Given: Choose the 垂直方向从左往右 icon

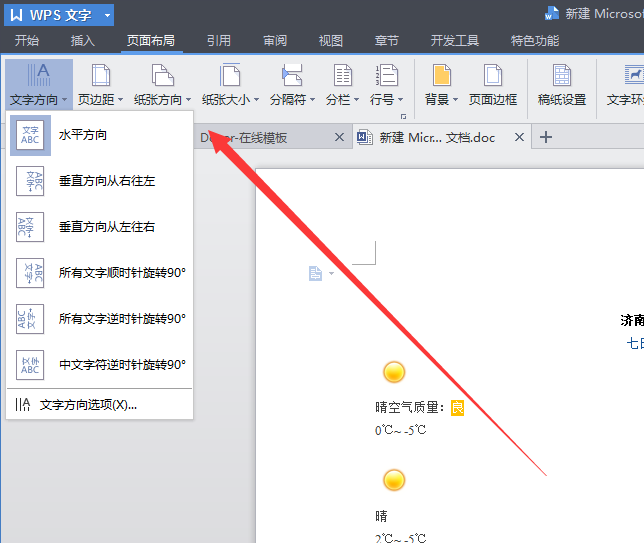Looking at the screenshot, I should point(30,227).
